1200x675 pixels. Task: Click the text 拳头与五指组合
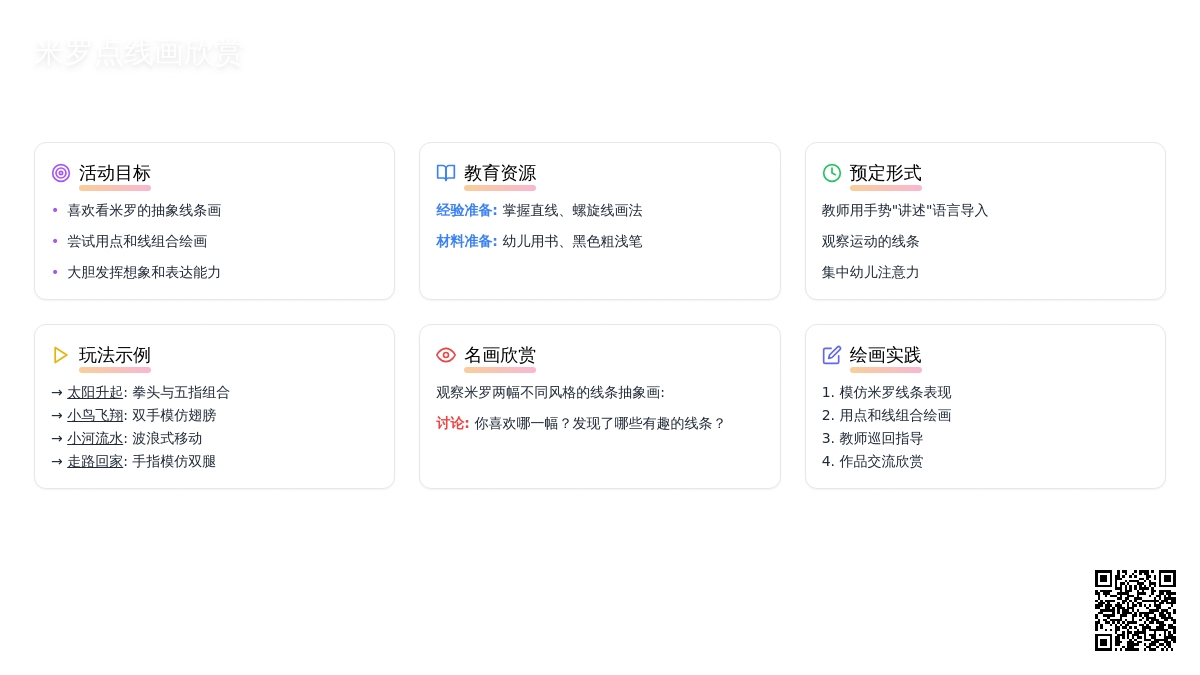point(181,392)
